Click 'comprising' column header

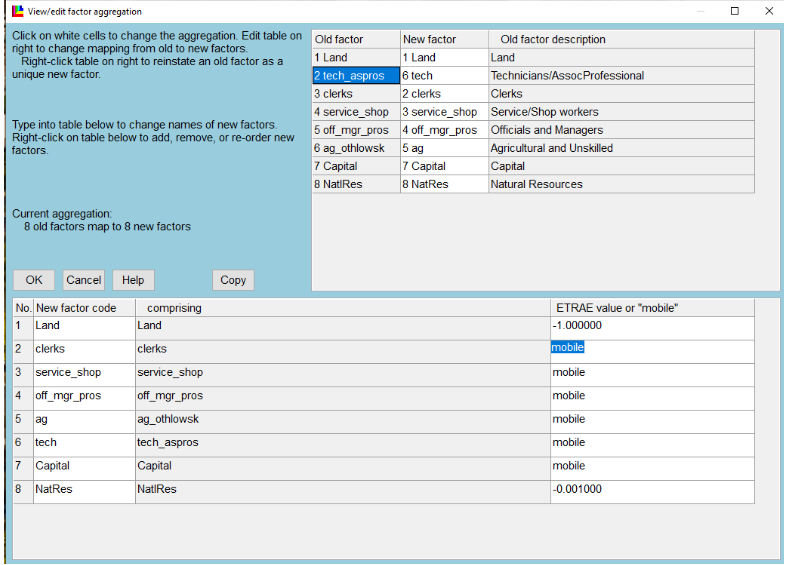tap(342, 308)
